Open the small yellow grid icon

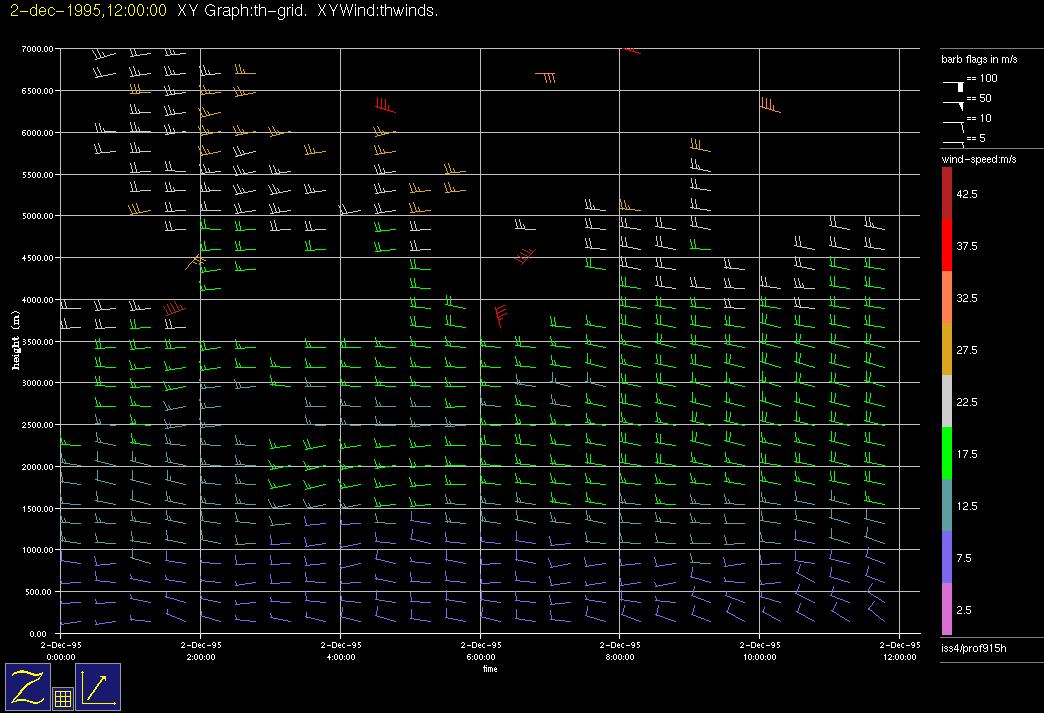click(x=62, y=699)
